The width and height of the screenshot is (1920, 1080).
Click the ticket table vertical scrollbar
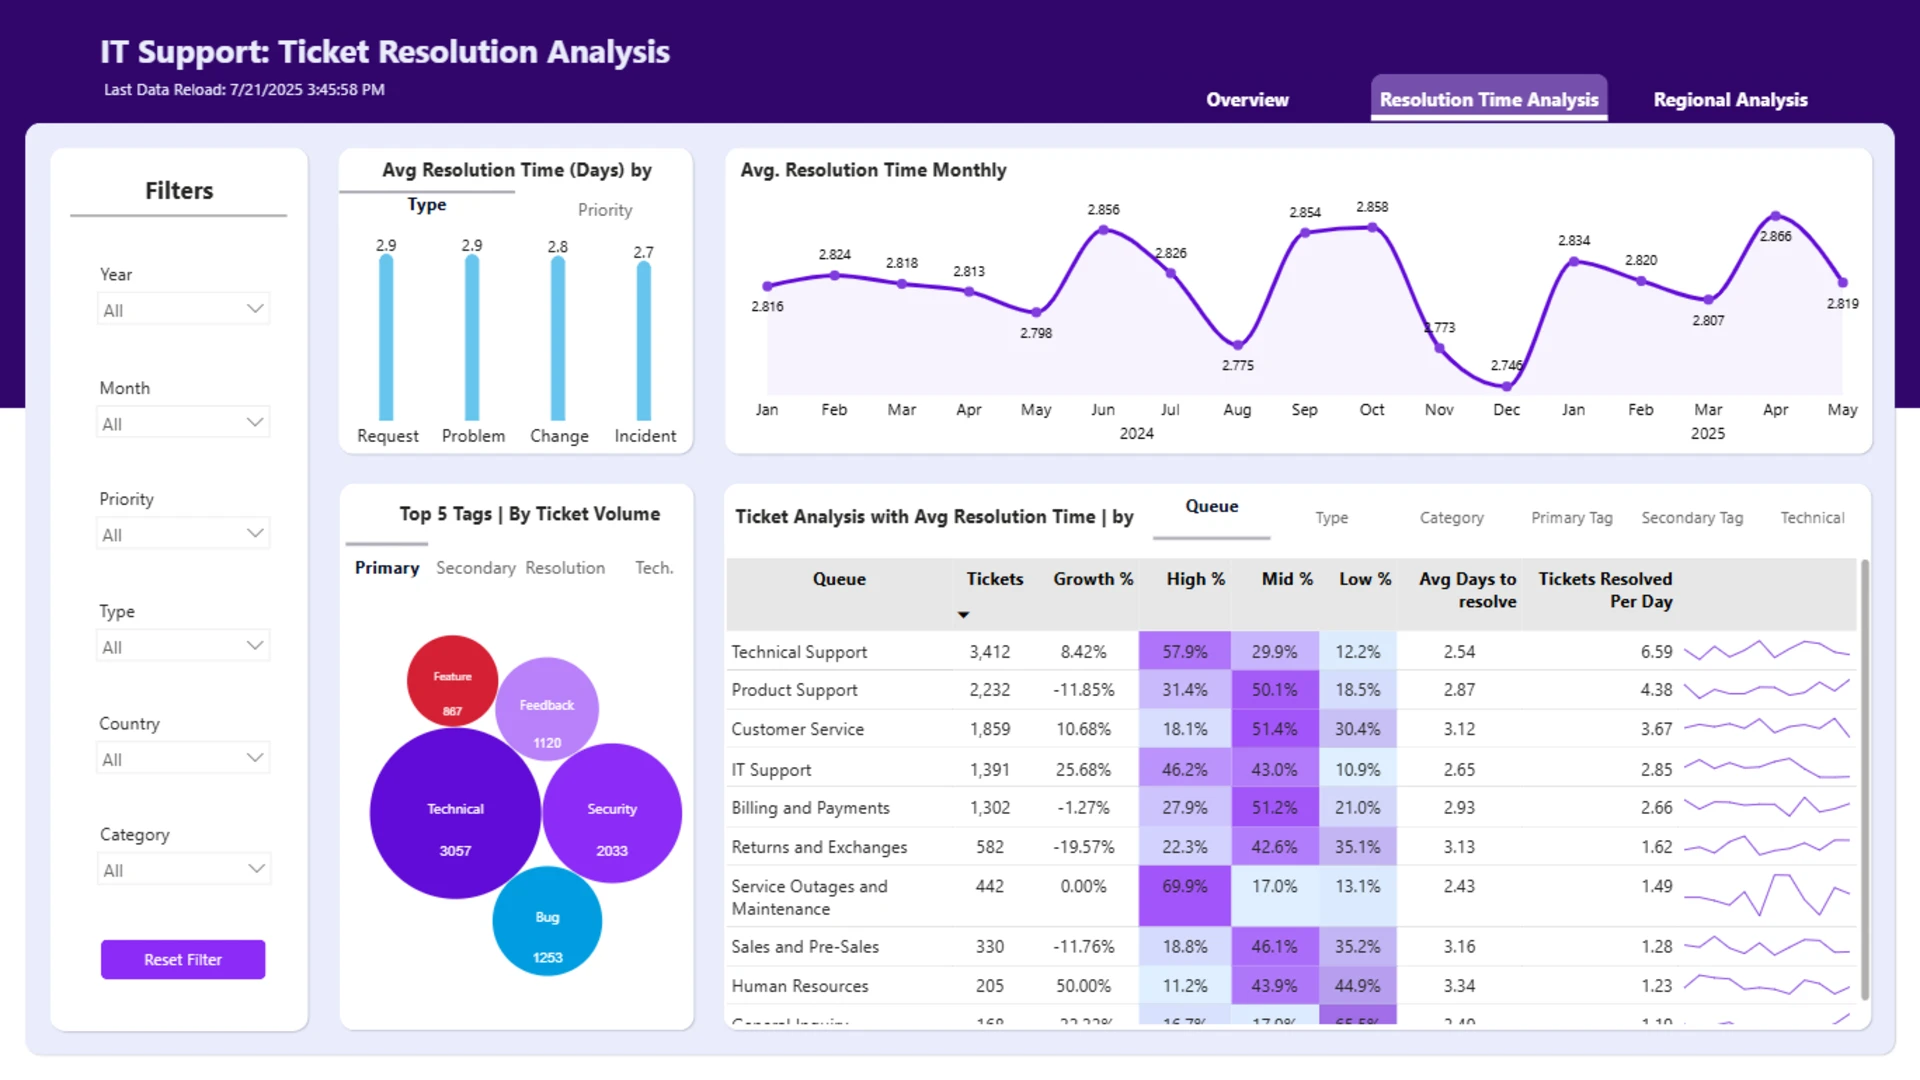1864,780
